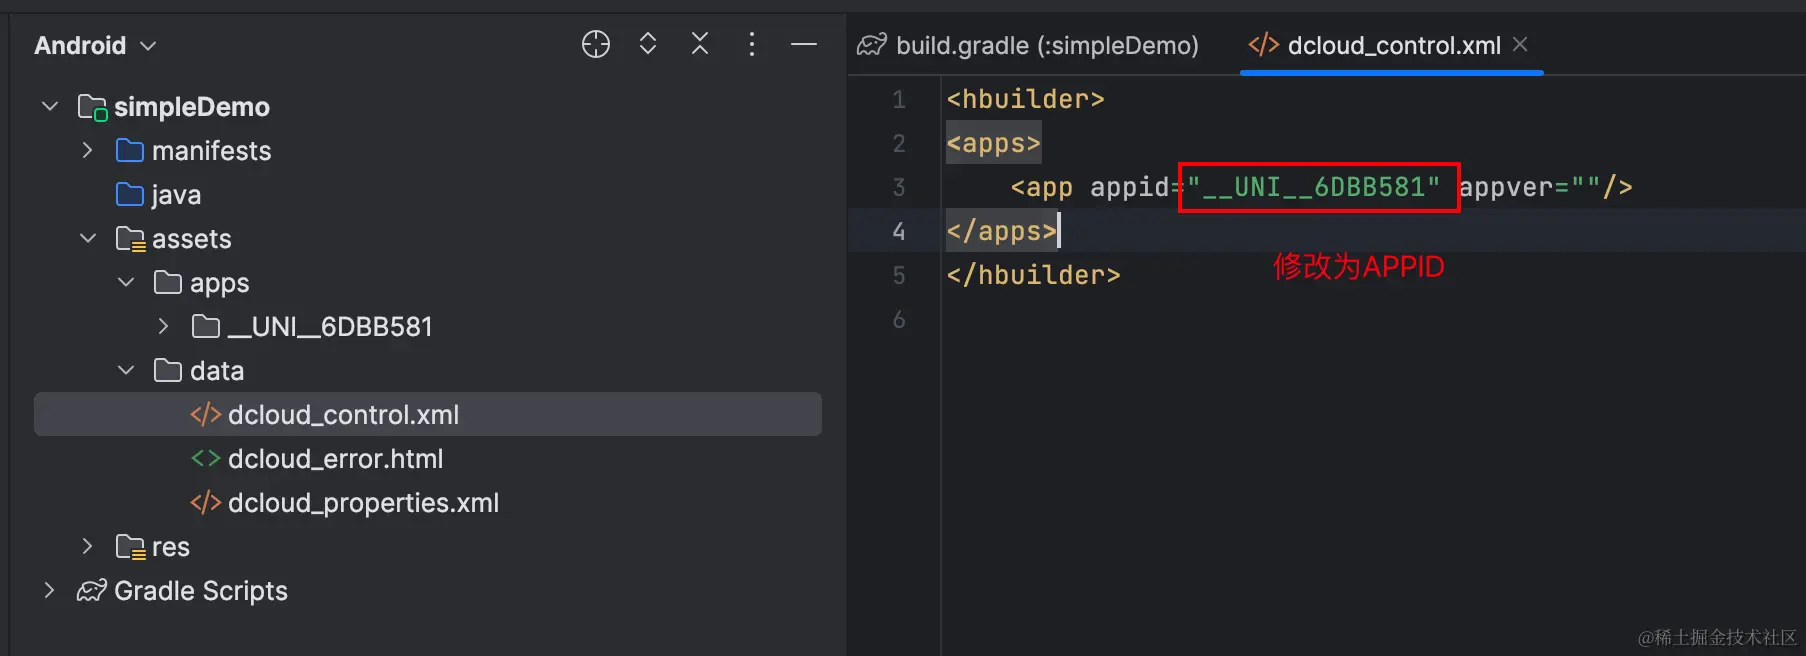Select the java folder

[175, 195]
